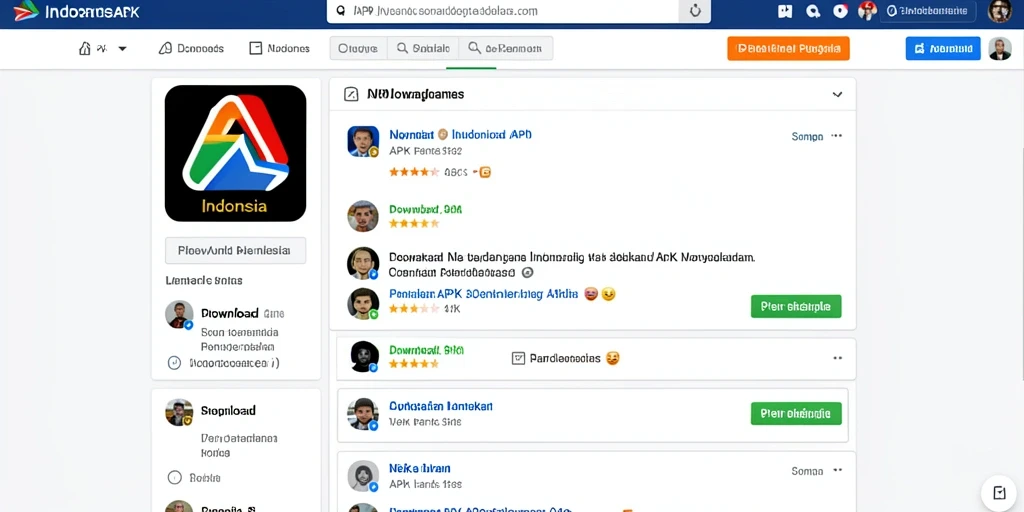Click Somao in the Neike hlvain row
Viewport: 1024px width, 512px height.
tap(807, 471)
